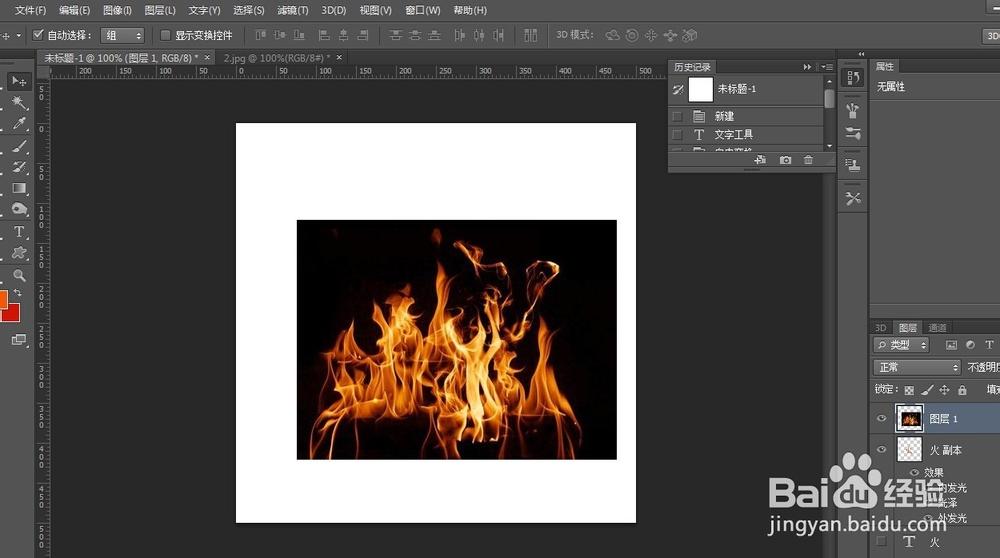The width and height of the screenshot is (1000, 558).
Task: Select 图层 1 flame layer thumbnail
Action: 909,418
